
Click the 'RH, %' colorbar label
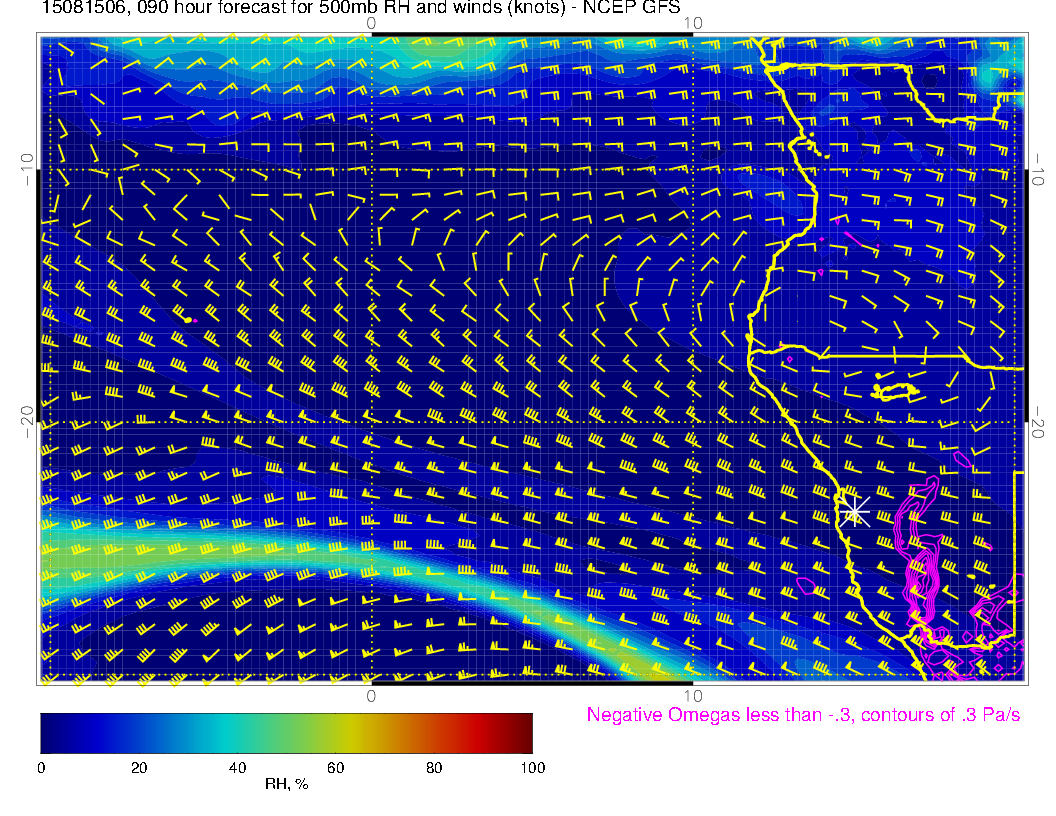pos(286,784)
